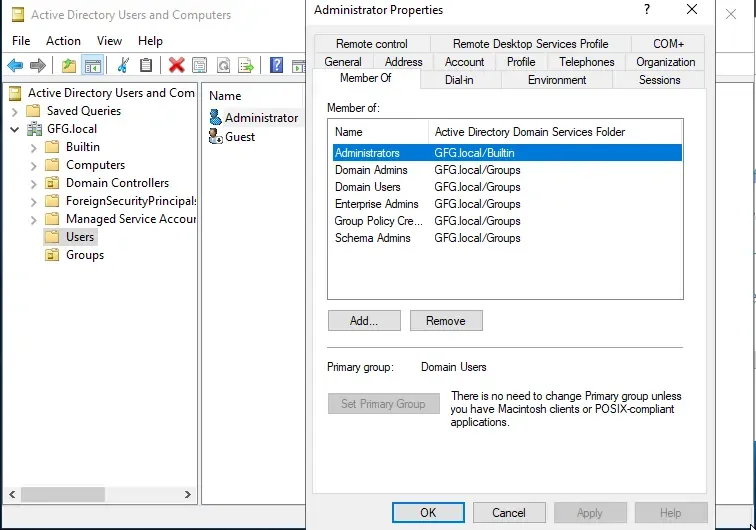Open the Profile tab
Viewport: 756px width, 530px height.
click(521, 62)
